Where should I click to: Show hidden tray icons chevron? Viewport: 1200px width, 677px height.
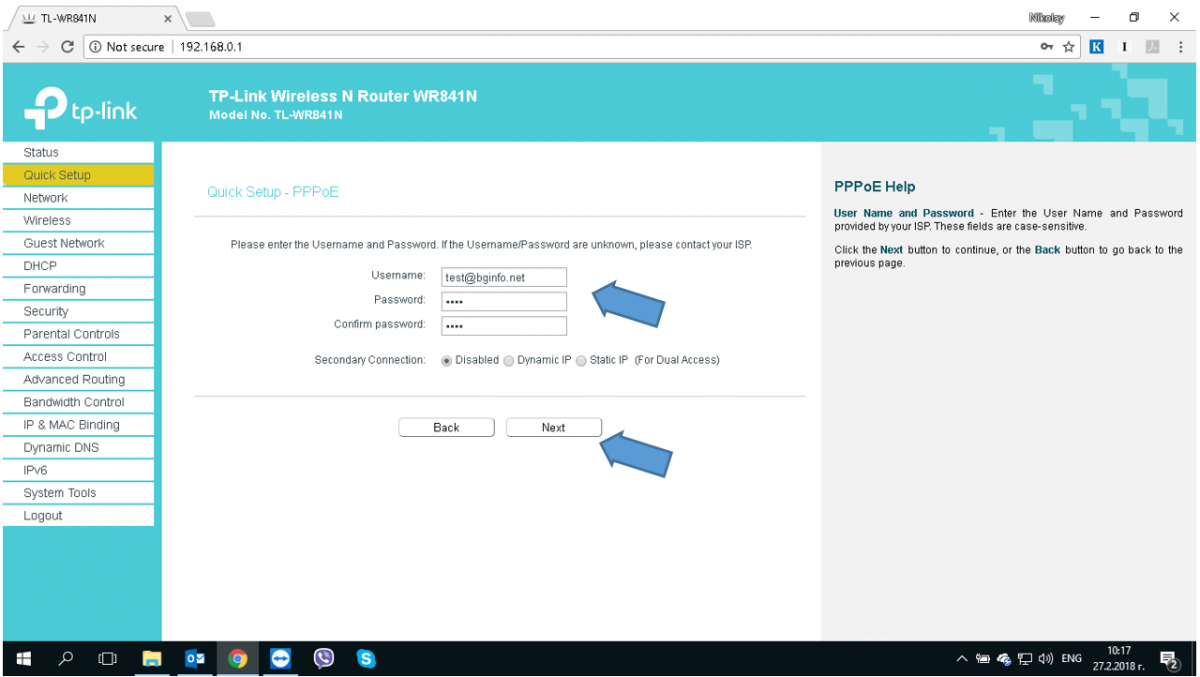tap(962, 659)
